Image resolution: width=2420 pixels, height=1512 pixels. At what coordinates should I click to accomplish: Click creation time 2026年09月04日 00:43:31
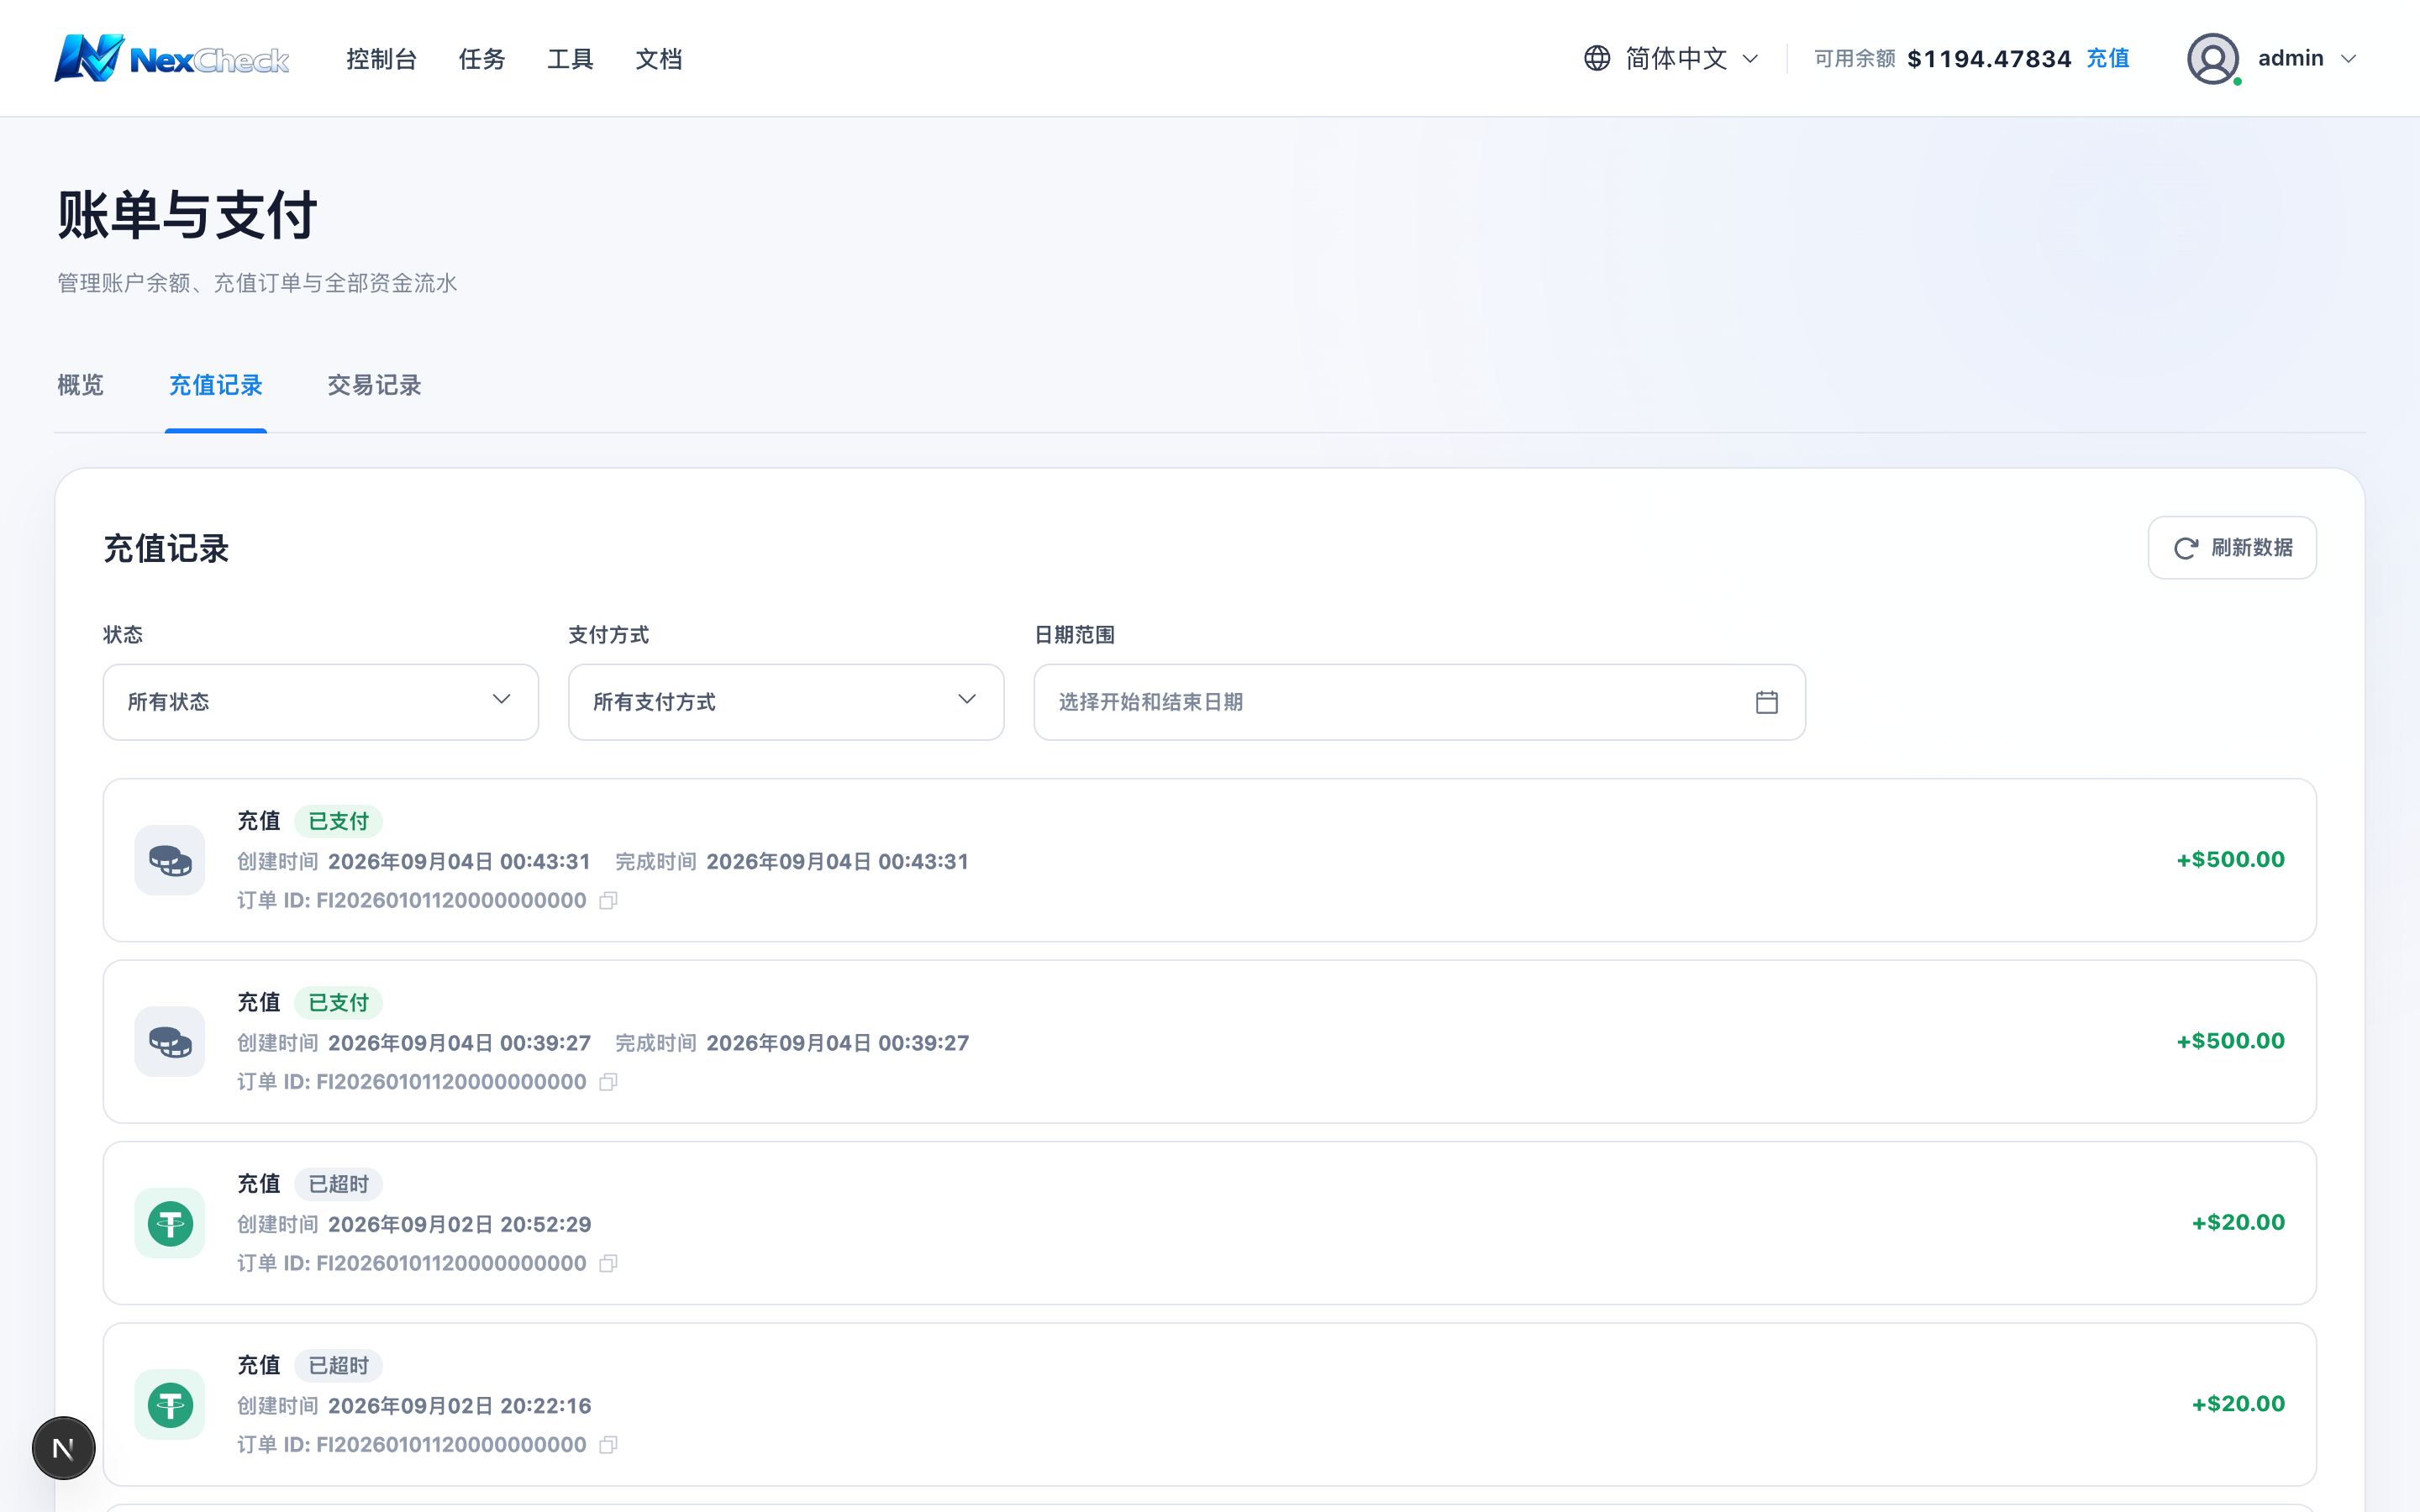tap(459, 862)
